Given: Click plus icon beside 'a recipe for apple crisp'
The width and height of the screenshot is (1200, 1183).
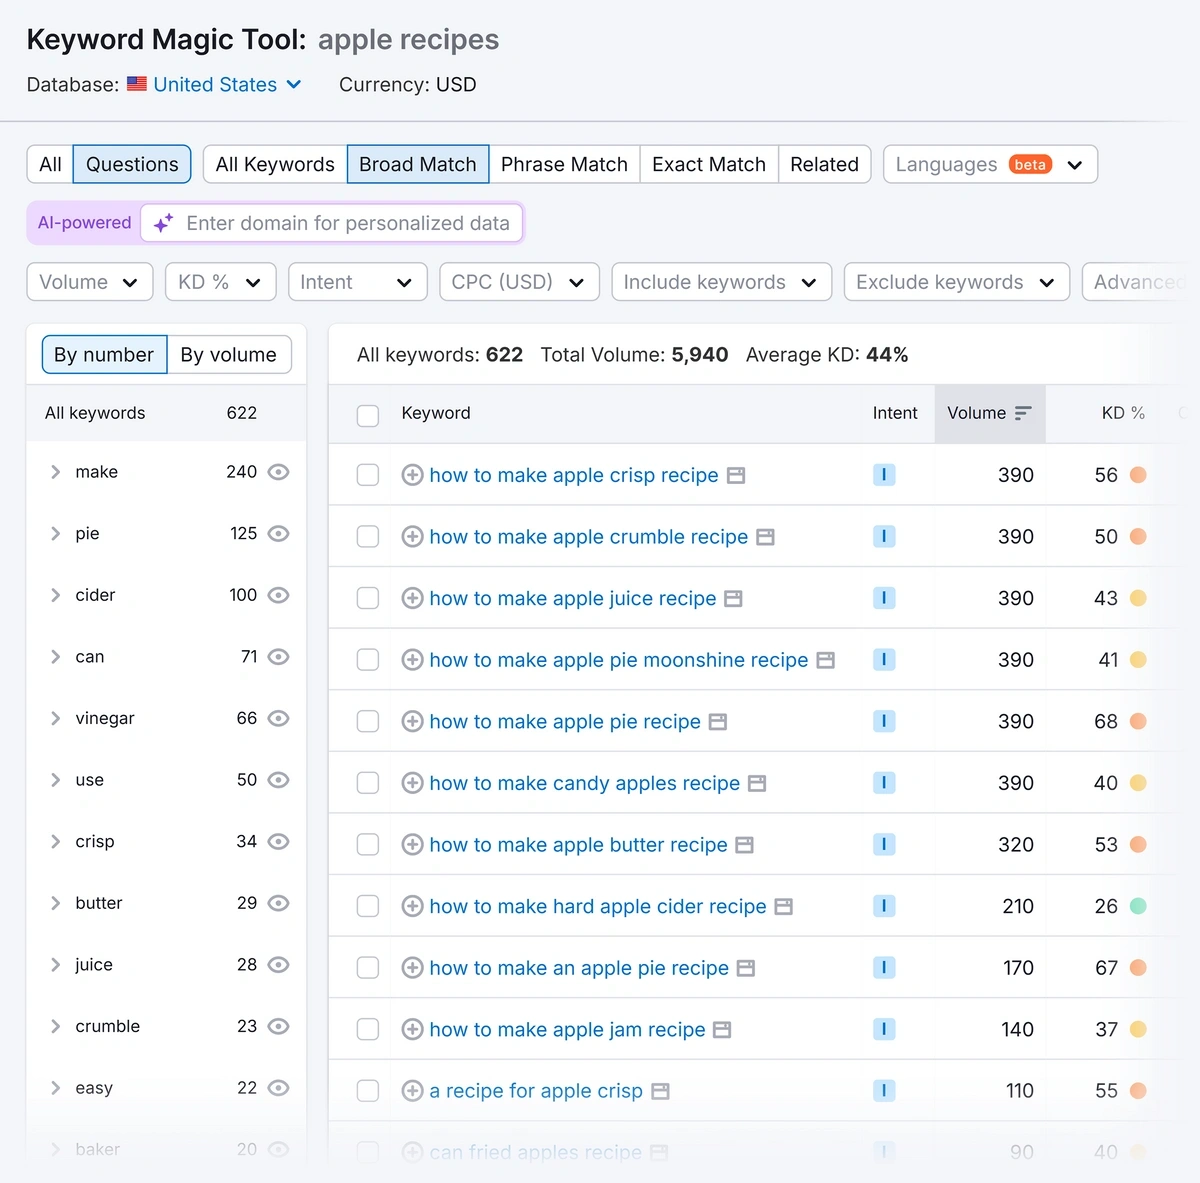Looking at the screenshot, I should click(x=412, y=1091).
